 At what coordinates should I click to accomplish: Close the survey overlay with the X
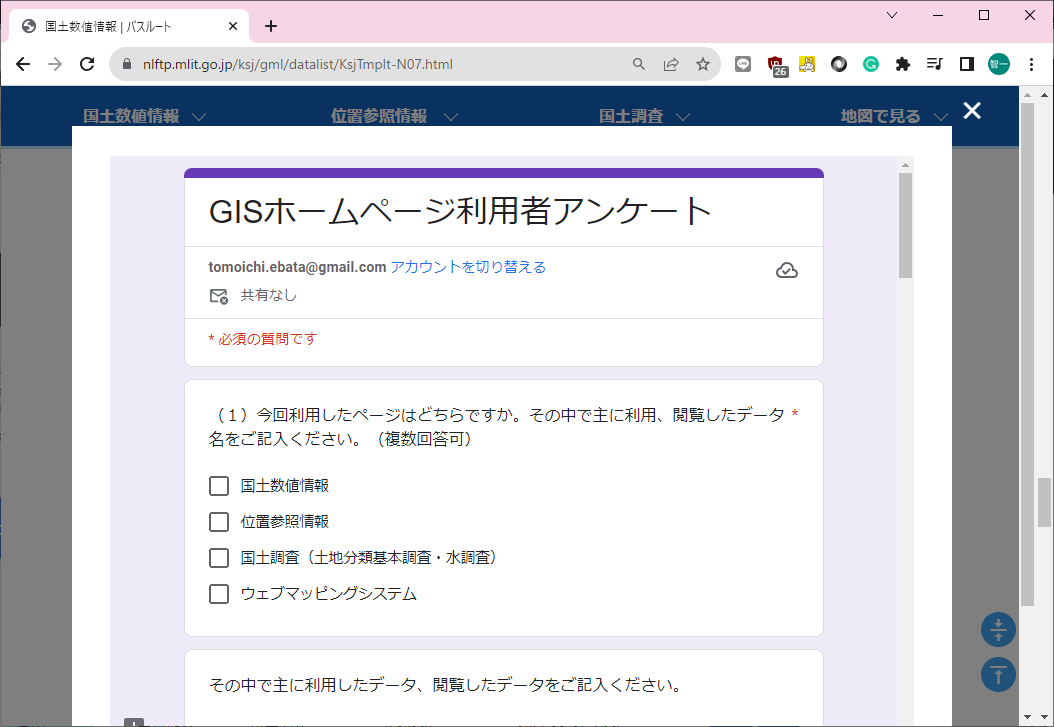(x=972, y=111)
